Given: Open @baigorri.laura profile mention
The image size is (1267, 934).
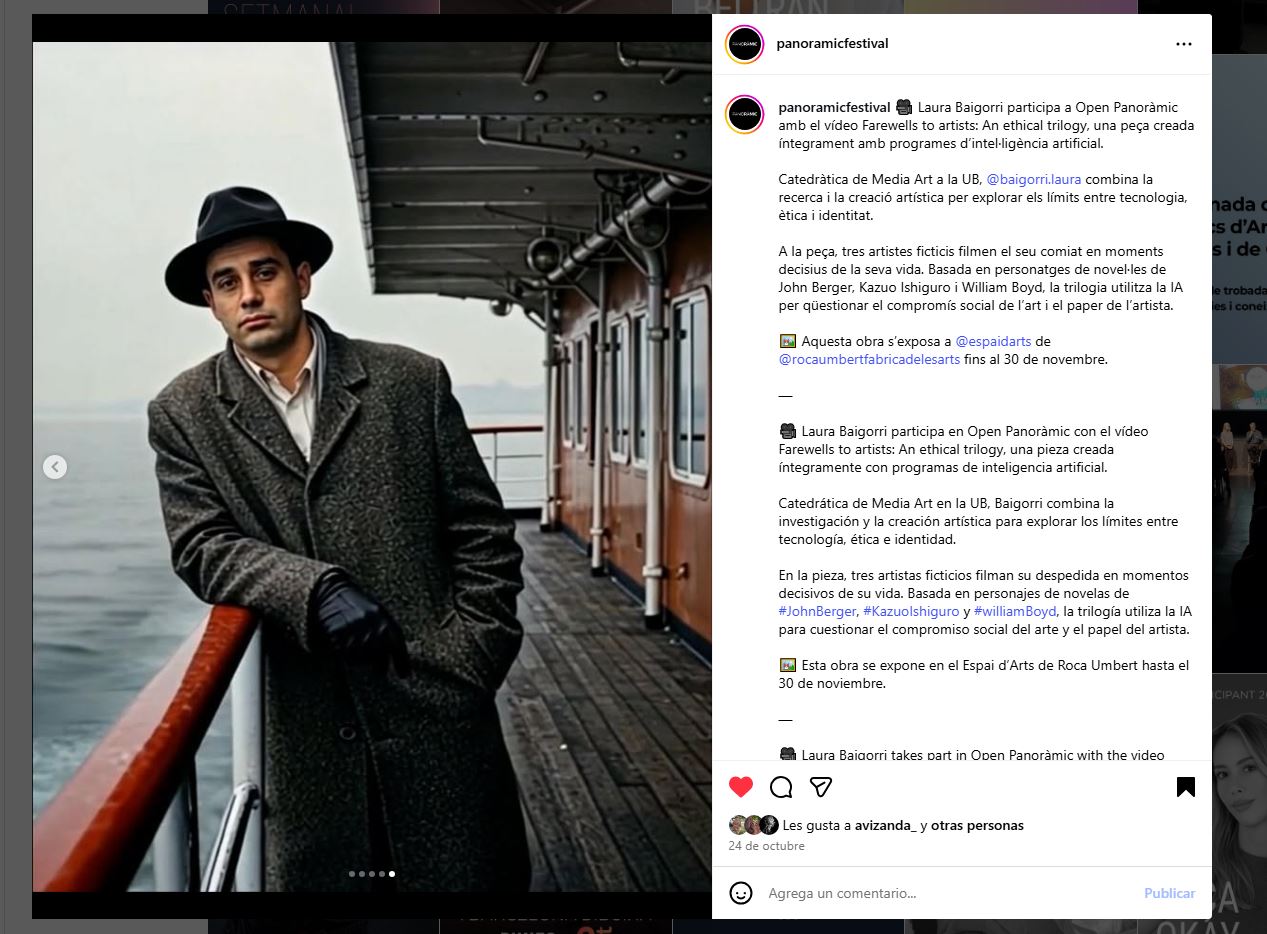Looking at the screenshot, I should [1034, 179].
